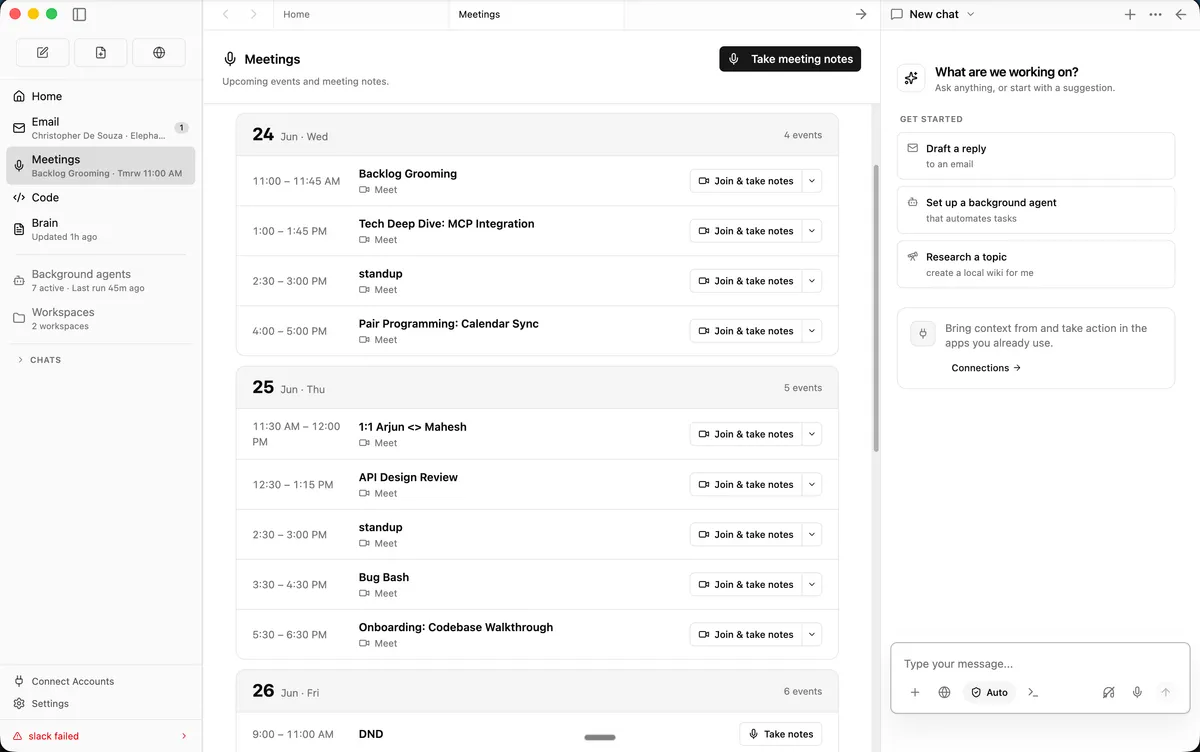Image resolution: width=1200 pixels, height=752 pixels.
Task: Join & take notes for Bug Bash
Action: click(746, 584)
